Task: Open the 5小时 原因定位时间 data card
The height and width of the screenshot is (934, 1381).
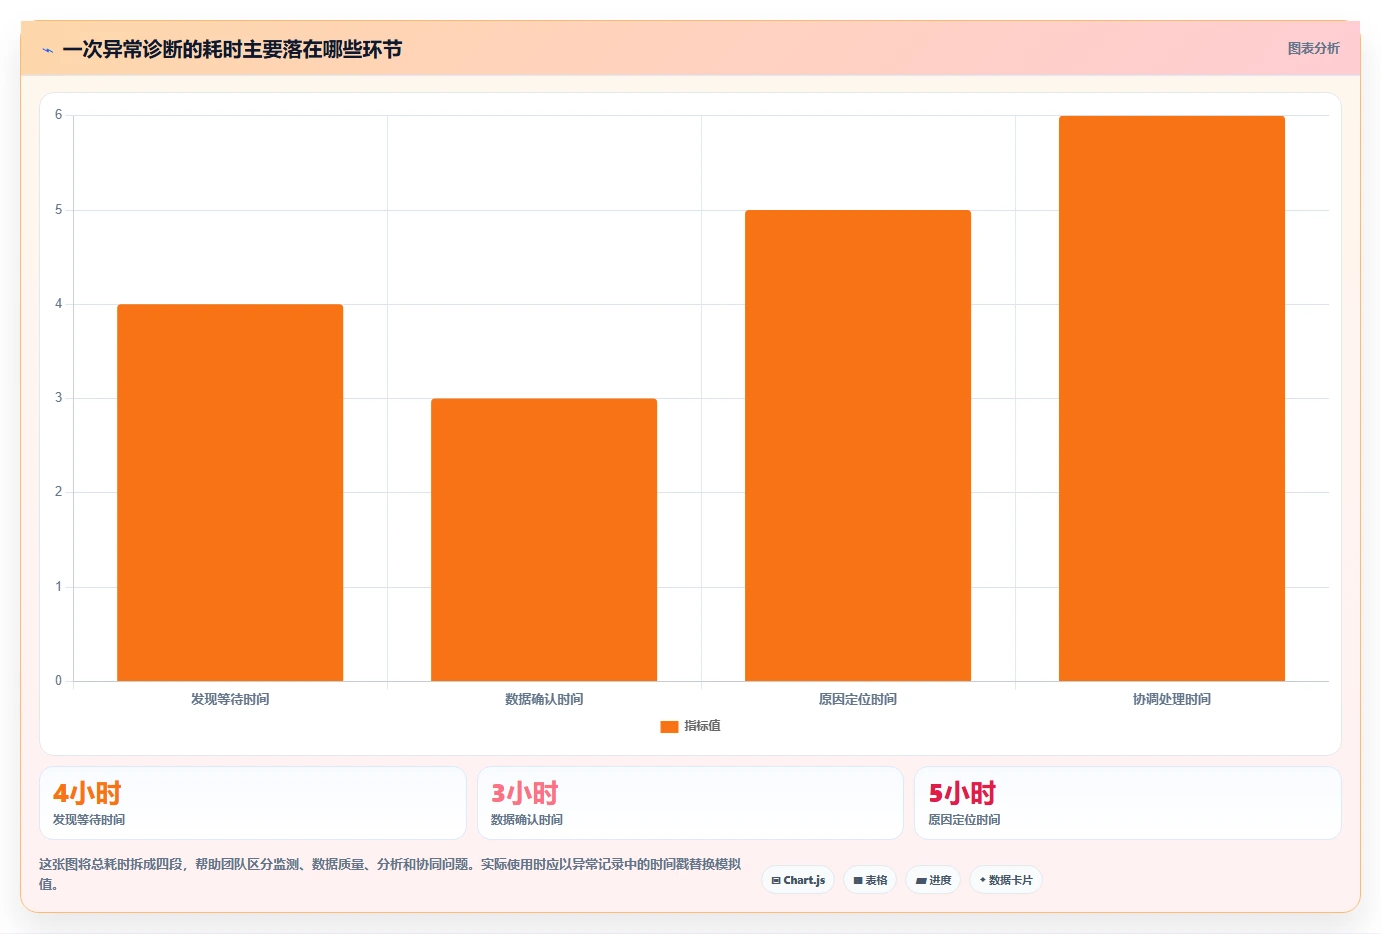Action: [1128, 803]
